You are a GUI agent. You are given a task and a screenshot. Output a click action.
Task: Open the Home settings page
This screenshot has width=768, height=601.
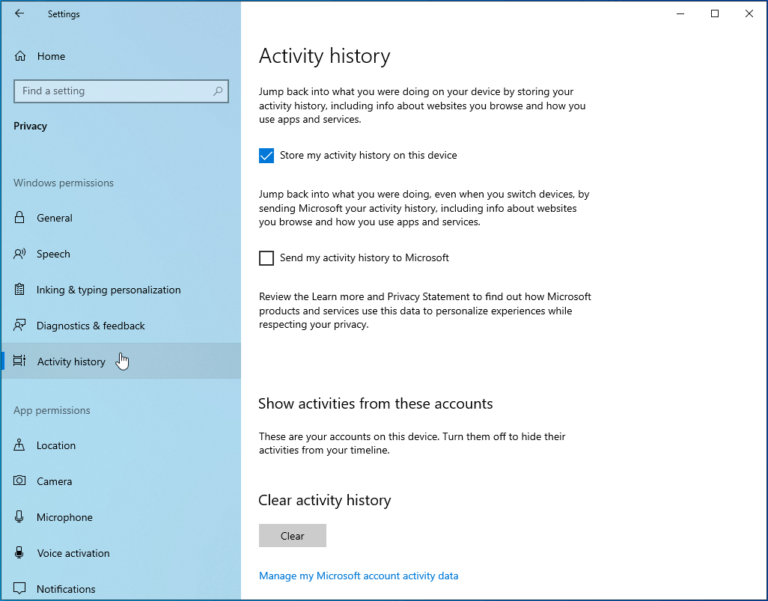click(x=121, y=56)
